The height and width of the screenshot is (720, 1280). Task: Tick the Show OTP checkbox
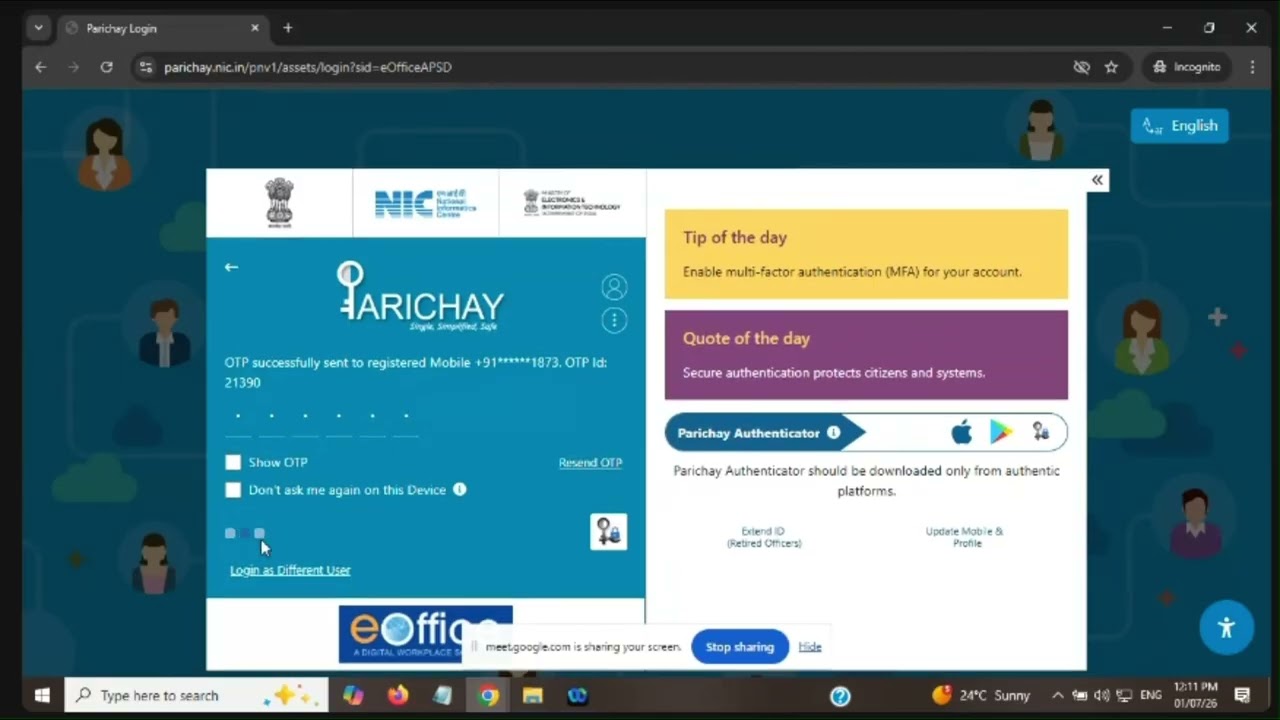click(x=233, y=462)
